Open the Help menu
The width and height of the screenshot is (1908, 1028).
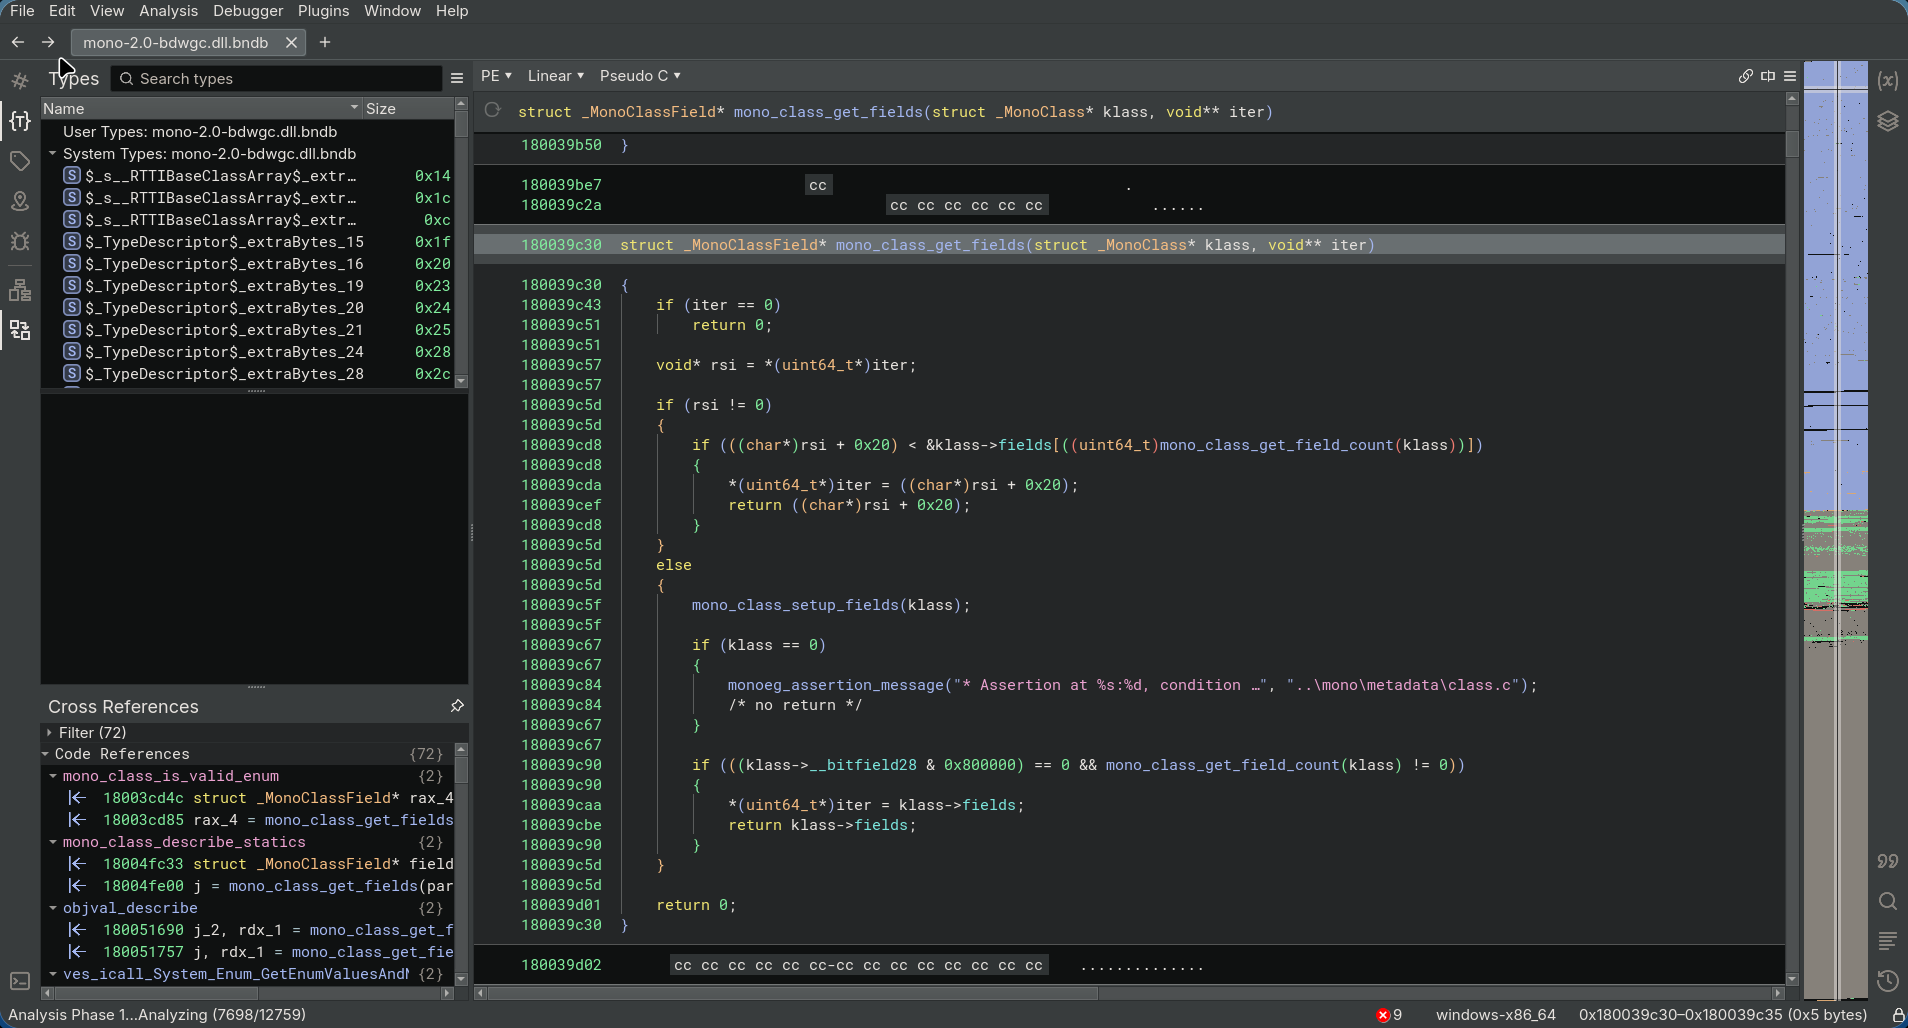point(452,11)
